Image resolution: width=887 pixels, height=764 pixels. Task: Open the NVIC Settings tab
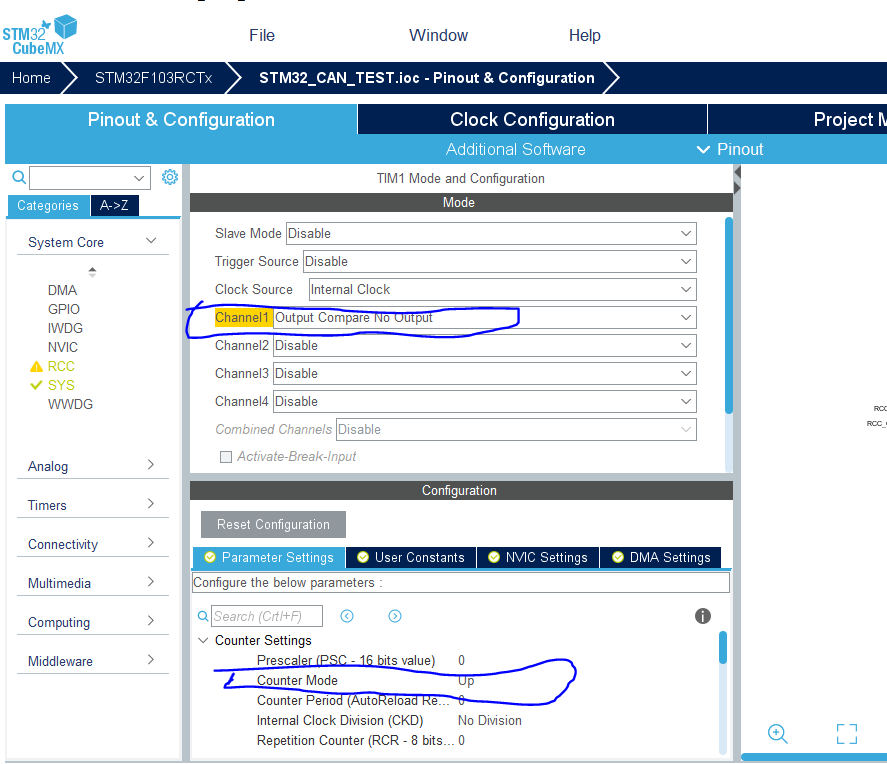click(538, 558)
